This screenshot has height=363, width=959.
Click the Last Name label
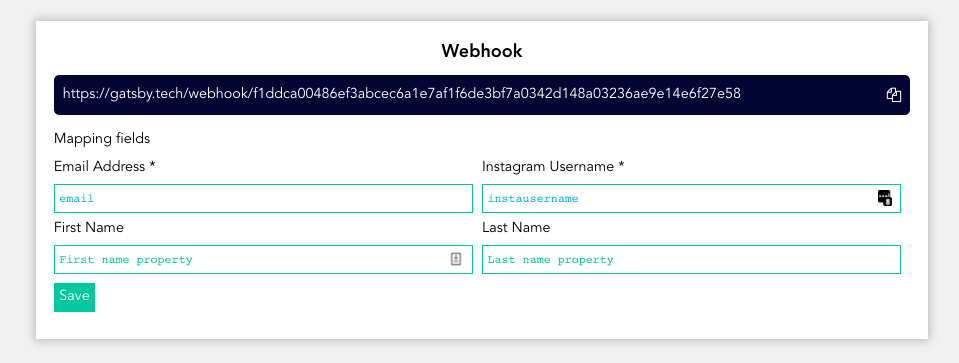coord(516,227)
